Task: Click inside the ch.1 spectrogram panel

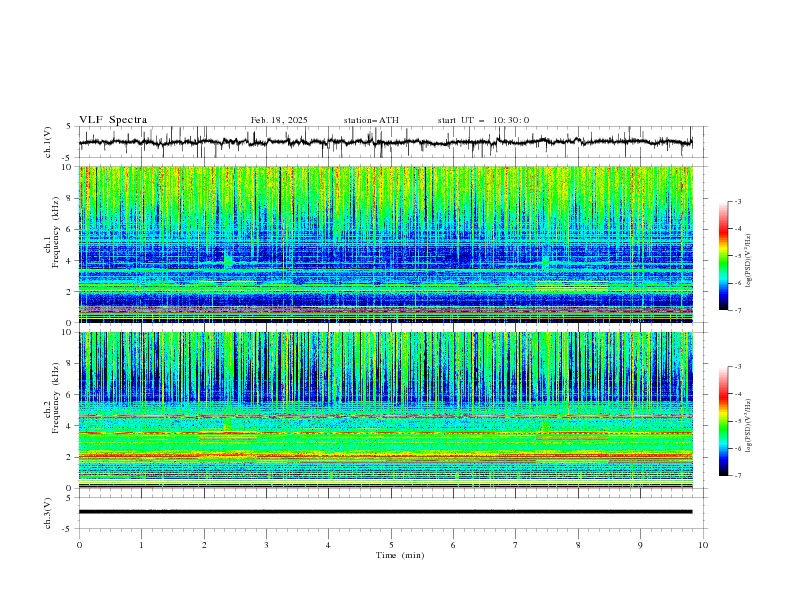Action: (x=385, y=244)
